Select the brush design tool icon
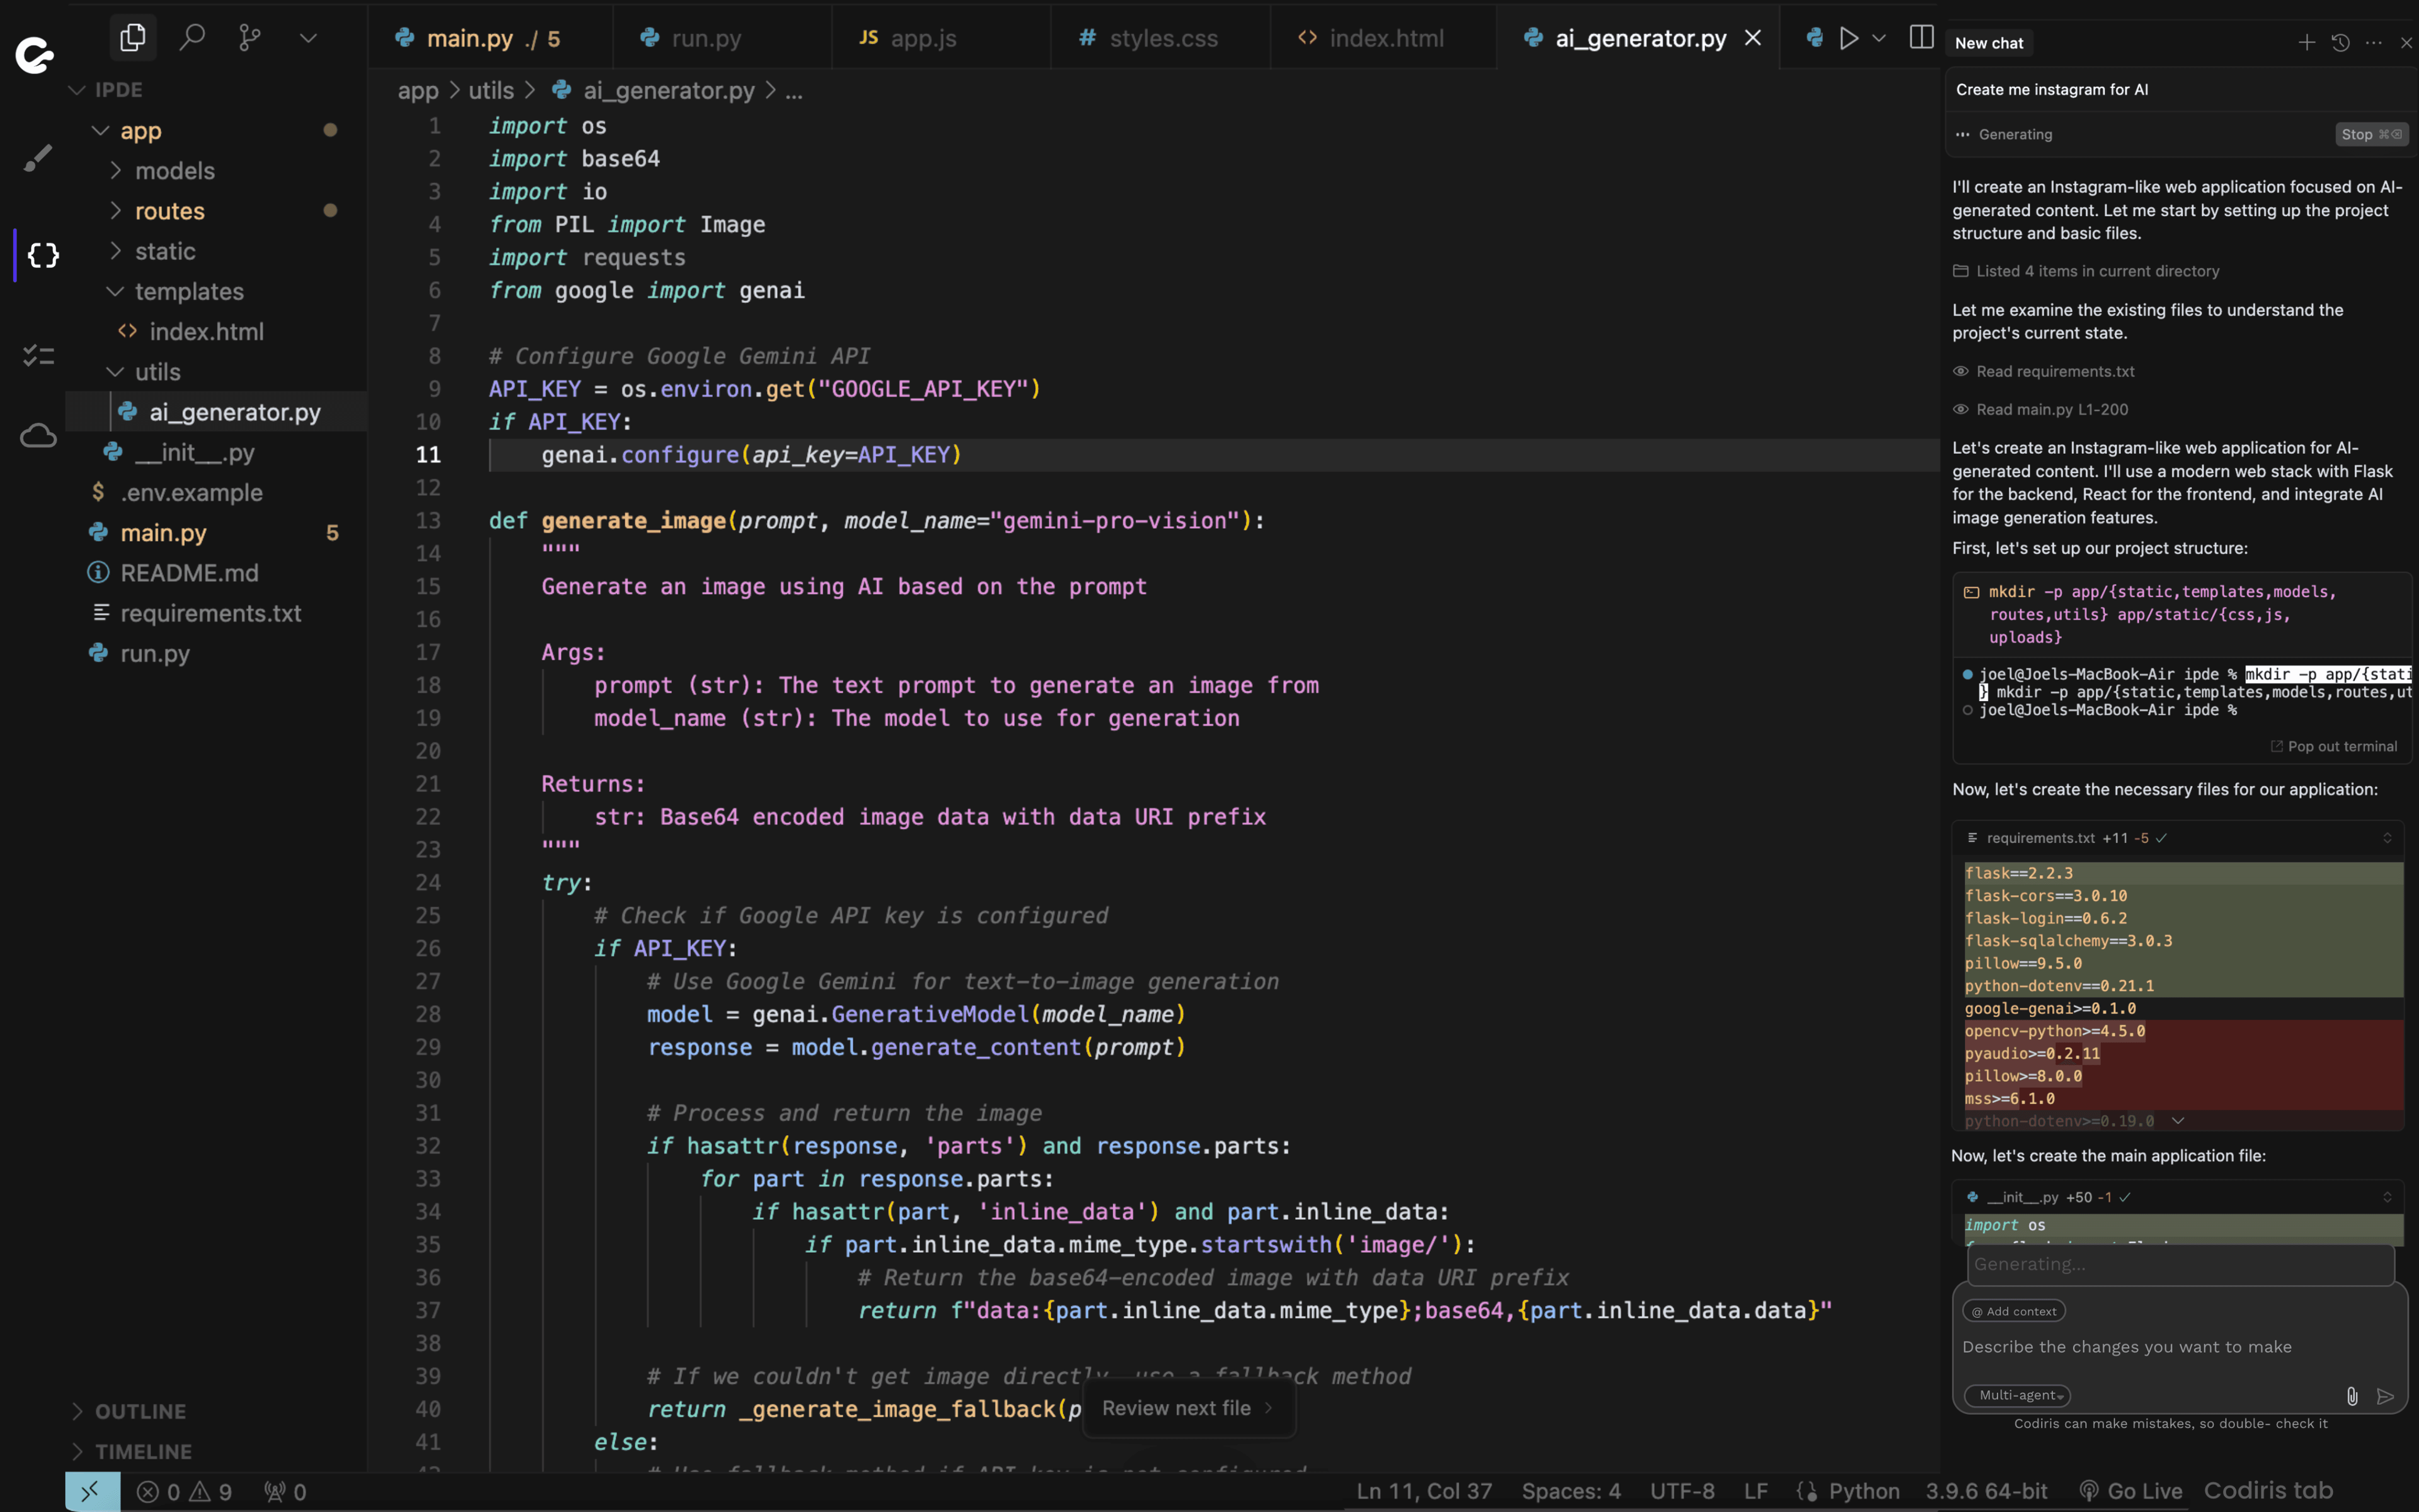This screenshot has height=1512, width=2419. pos(38,157)
